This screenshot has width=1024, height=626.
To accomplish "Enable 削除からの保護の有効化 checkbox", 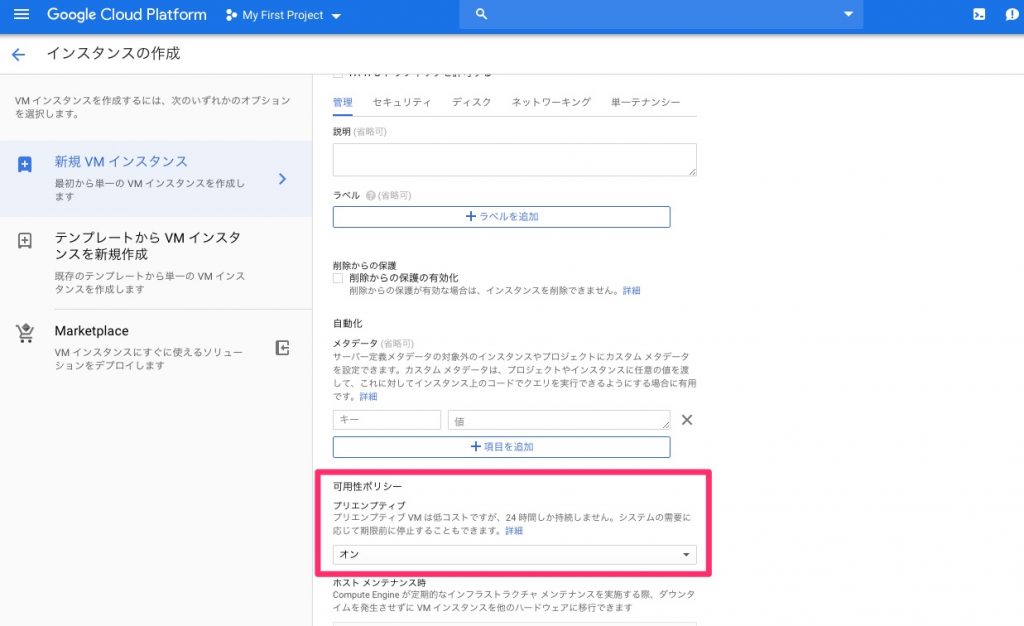I will [338, 278].
